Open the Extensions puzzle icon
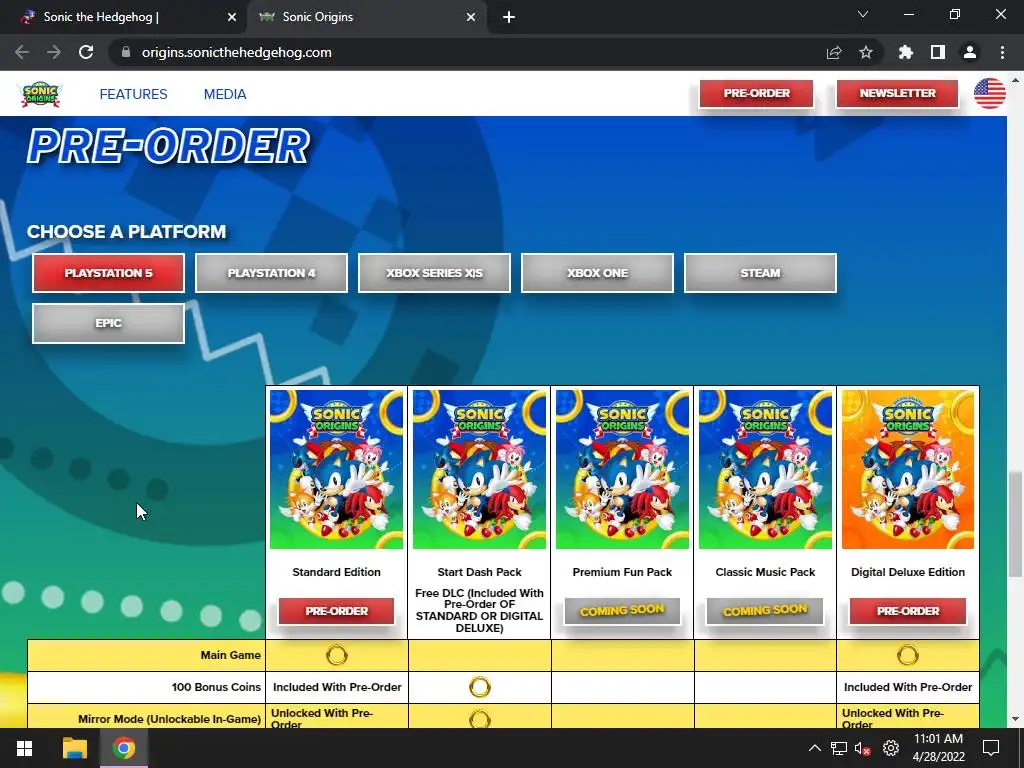 coord(905,52)
